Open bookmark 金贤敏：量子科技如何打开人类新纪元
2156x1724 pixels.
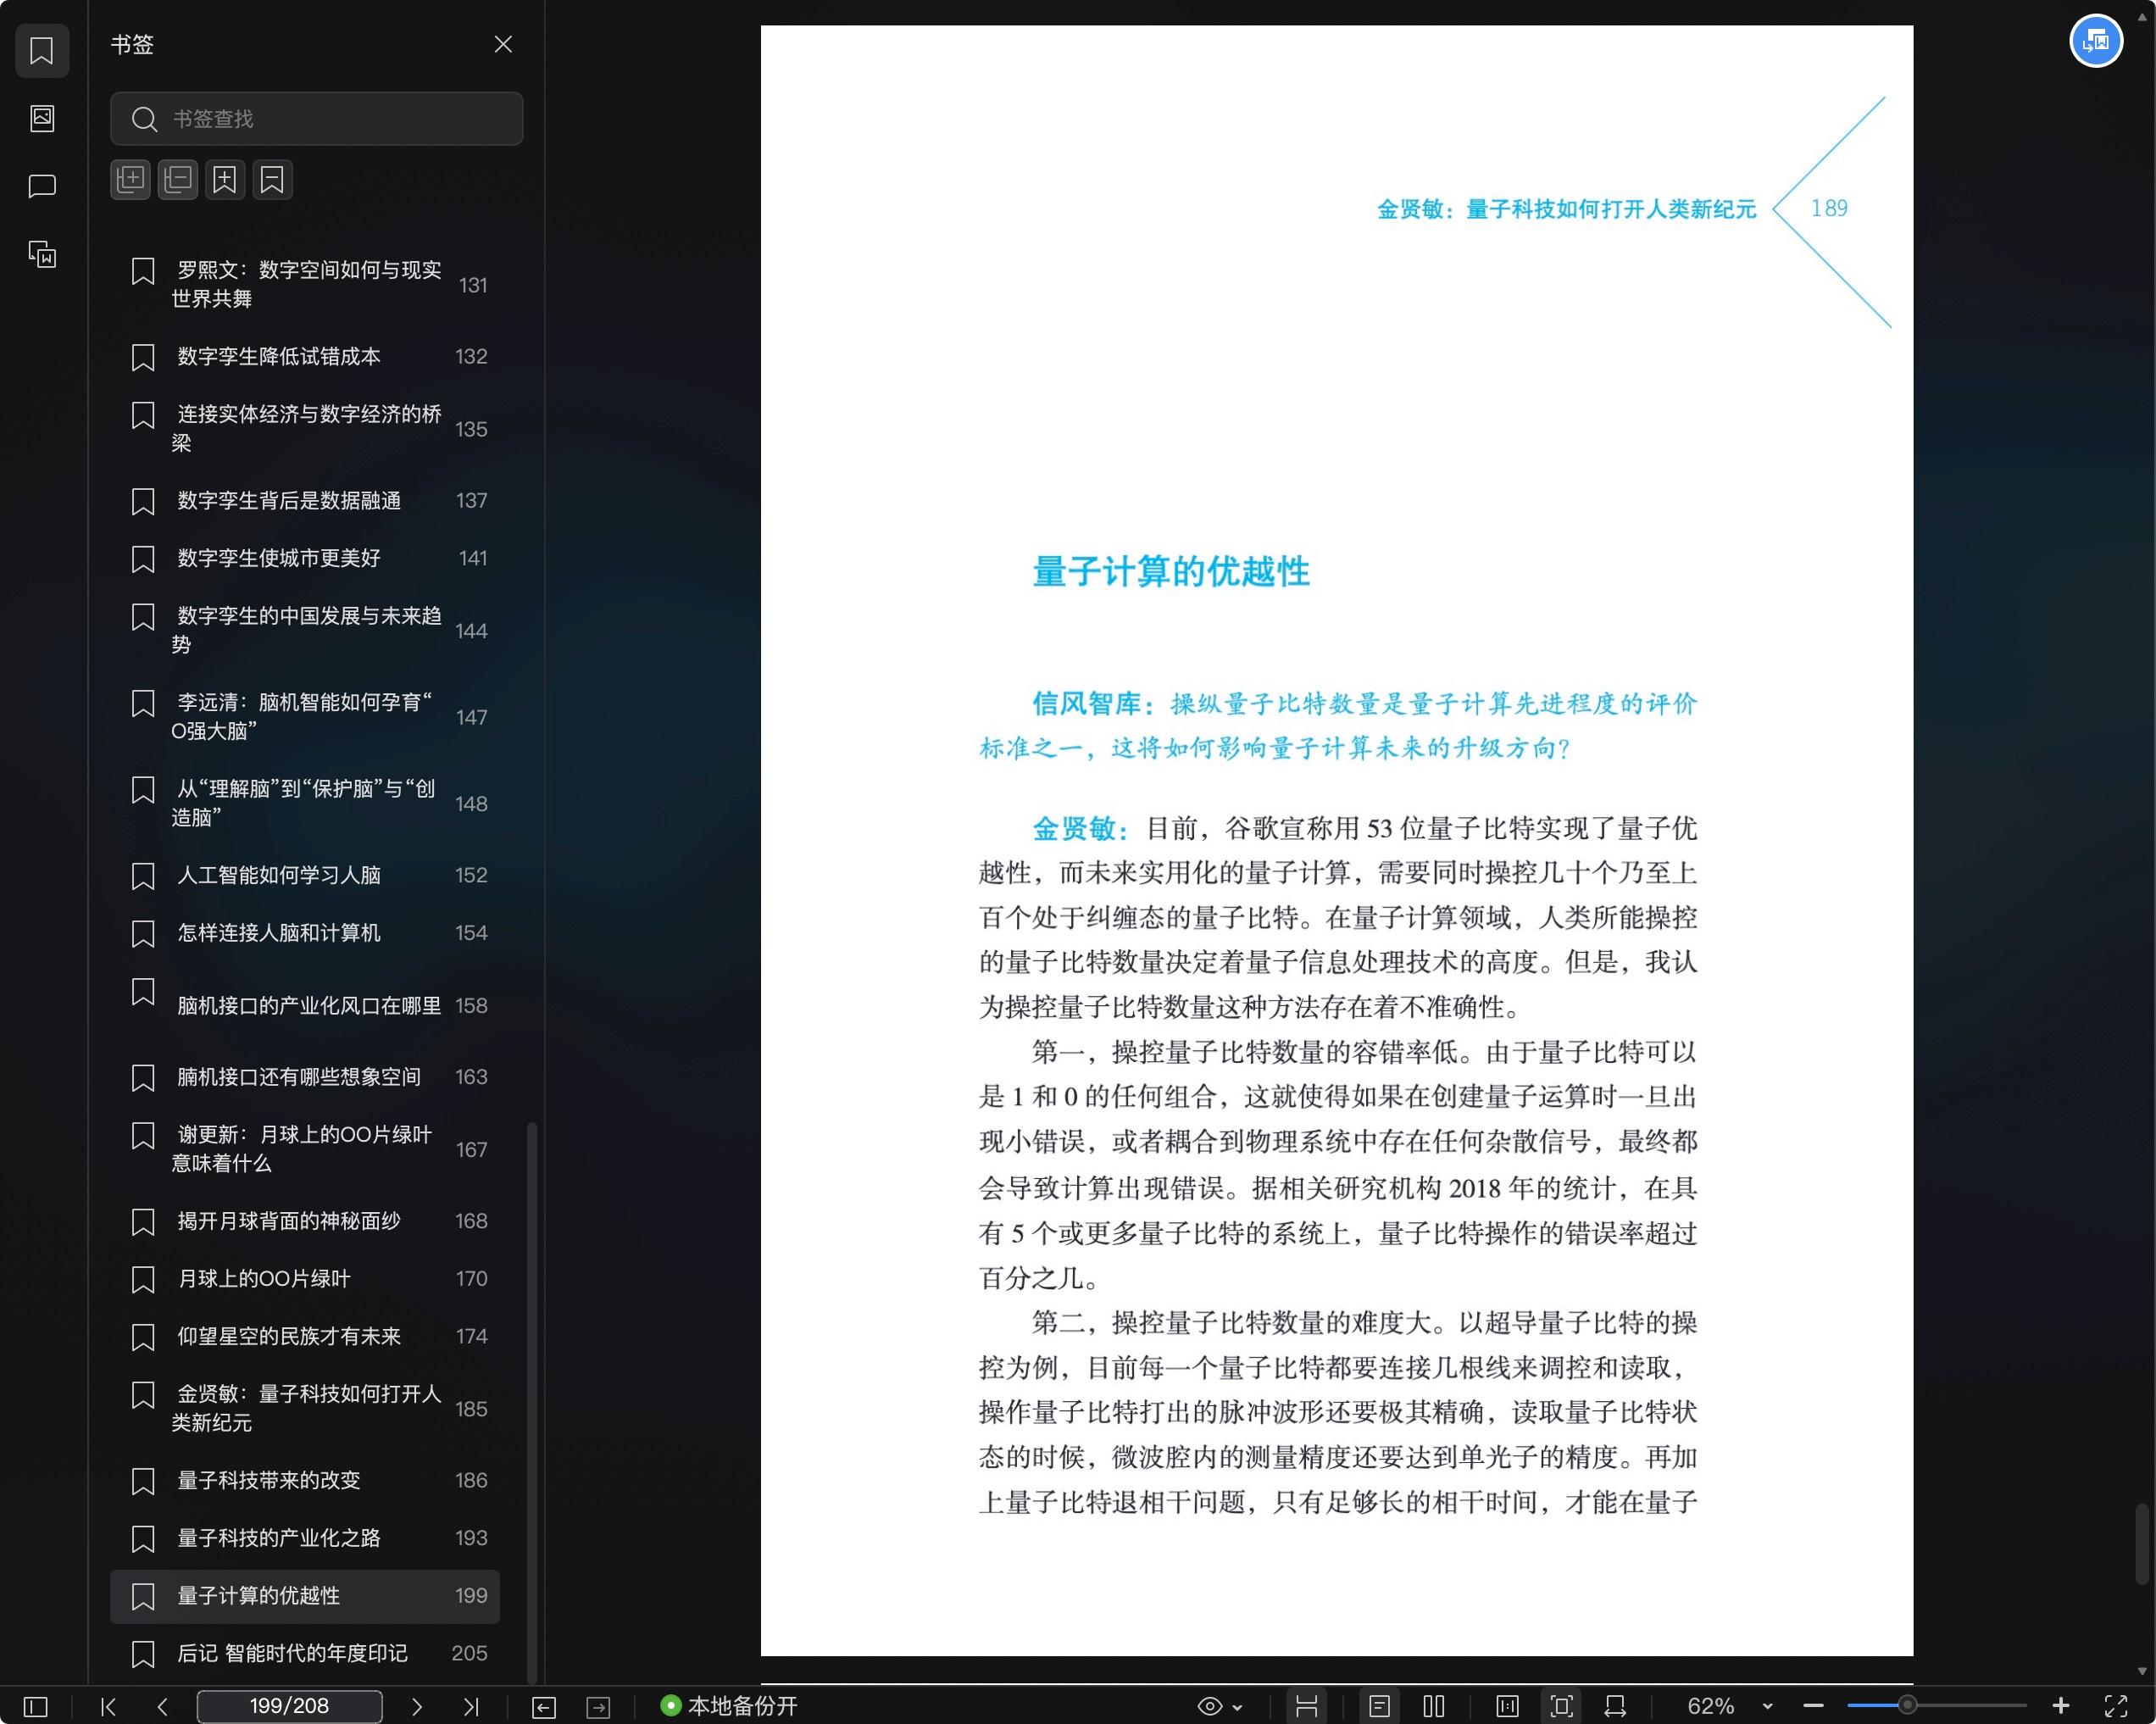[x=305, y=1408]
